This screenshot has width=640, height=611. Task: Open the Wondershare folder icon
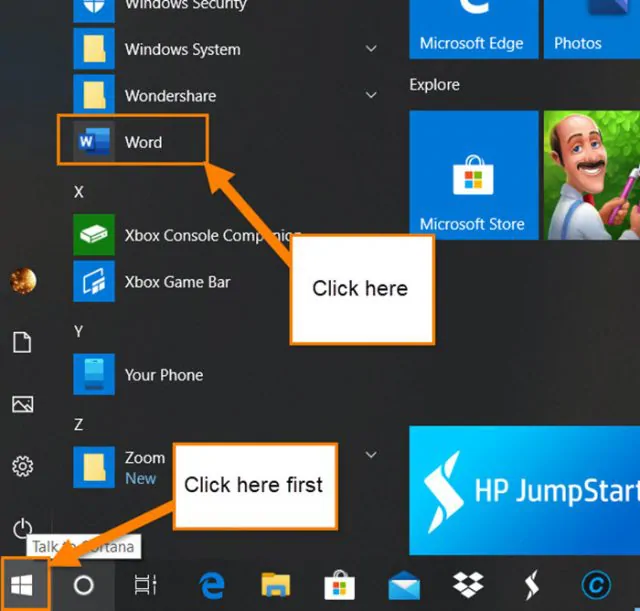94,95
